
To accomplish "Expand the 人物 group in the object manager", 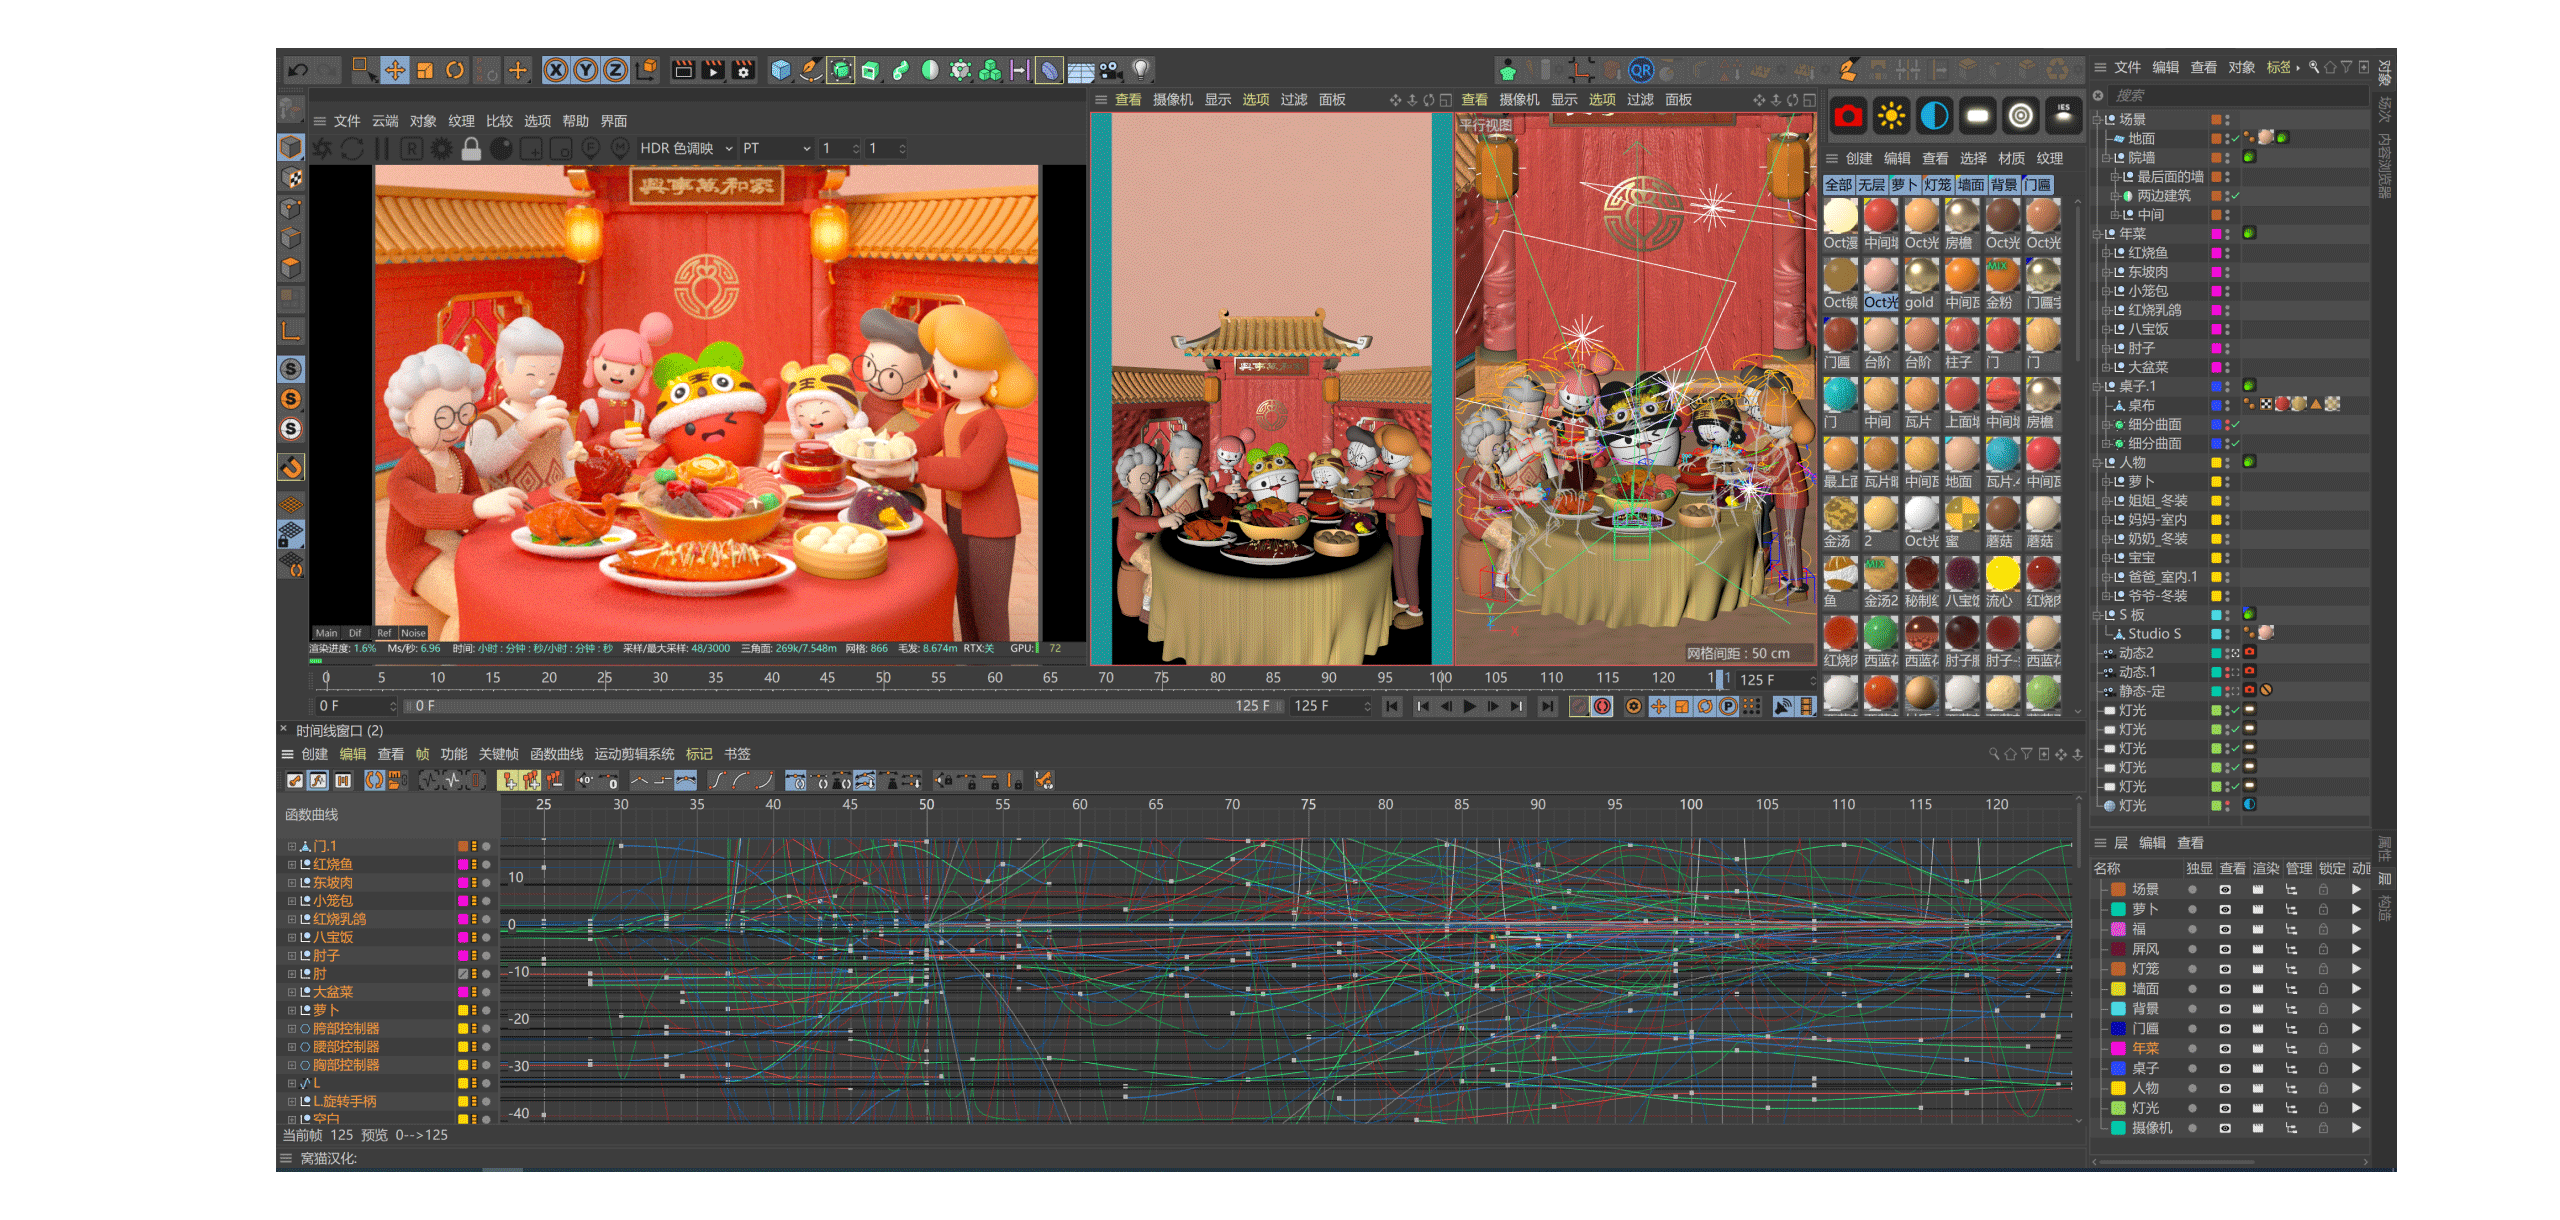I will (2098, 463).
